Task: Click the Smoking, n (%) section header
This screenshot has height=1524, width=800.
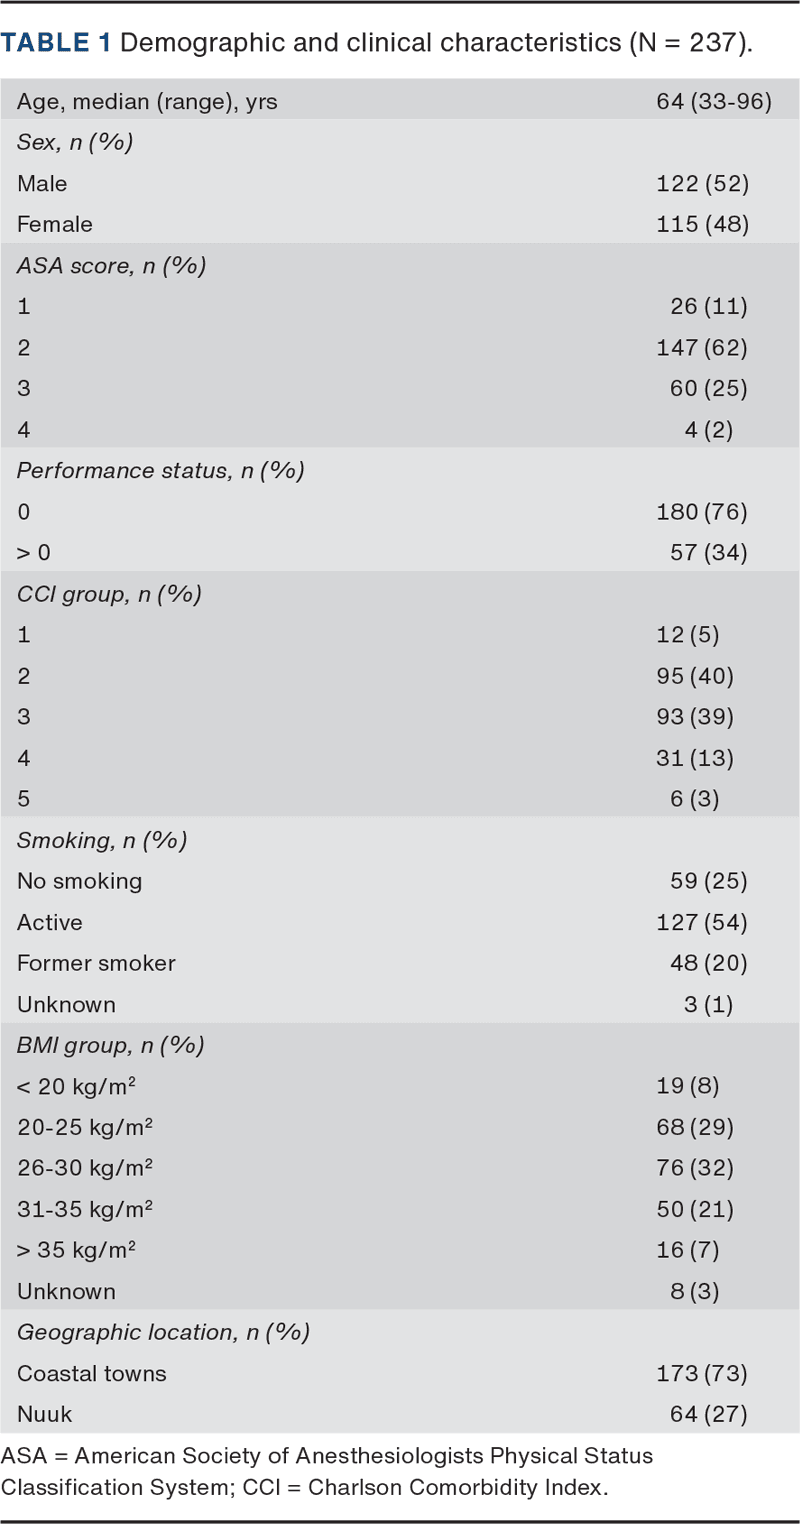Action: [102, 839]
